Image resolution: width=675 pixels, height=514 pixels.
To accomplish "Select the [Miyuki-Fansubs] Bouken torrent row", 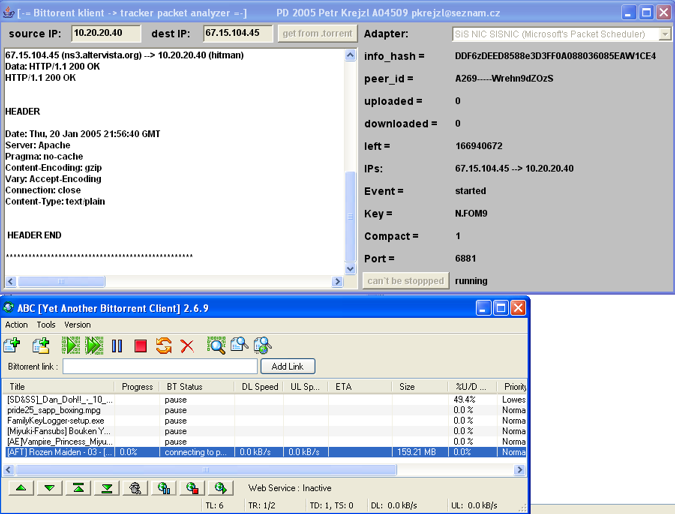I will [x=265, y=431].
